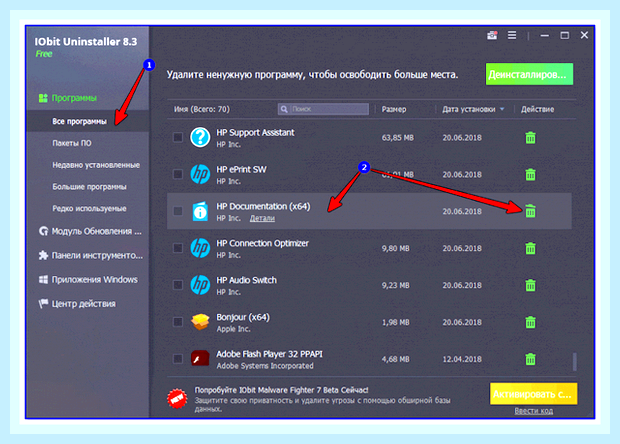The height and width of the screenshot is (444, 620).
Task: Click the red NEW badge icon in the promo banner
Action: point(177,399)
